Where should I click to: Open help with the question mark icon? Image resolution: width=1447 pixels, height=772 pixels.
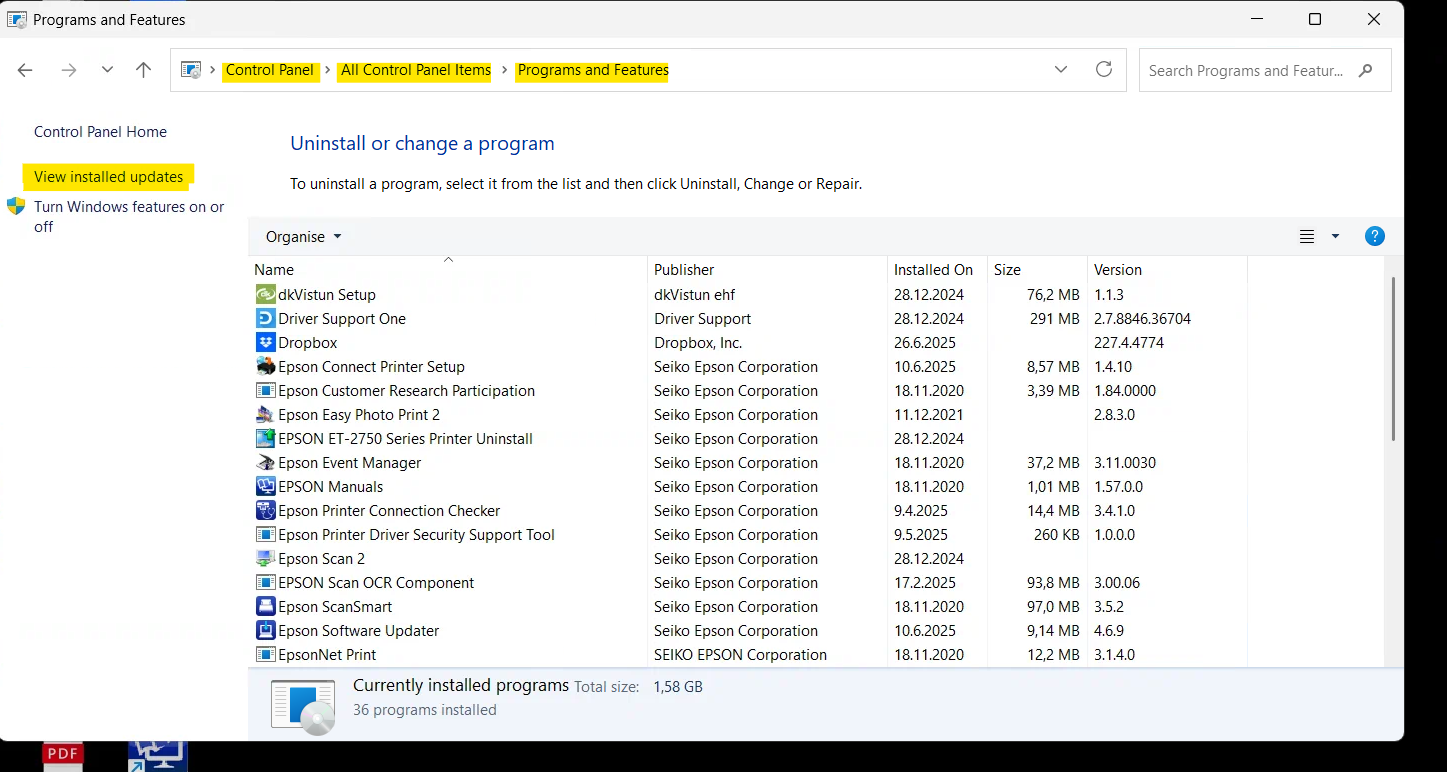tap(1375, 236)
